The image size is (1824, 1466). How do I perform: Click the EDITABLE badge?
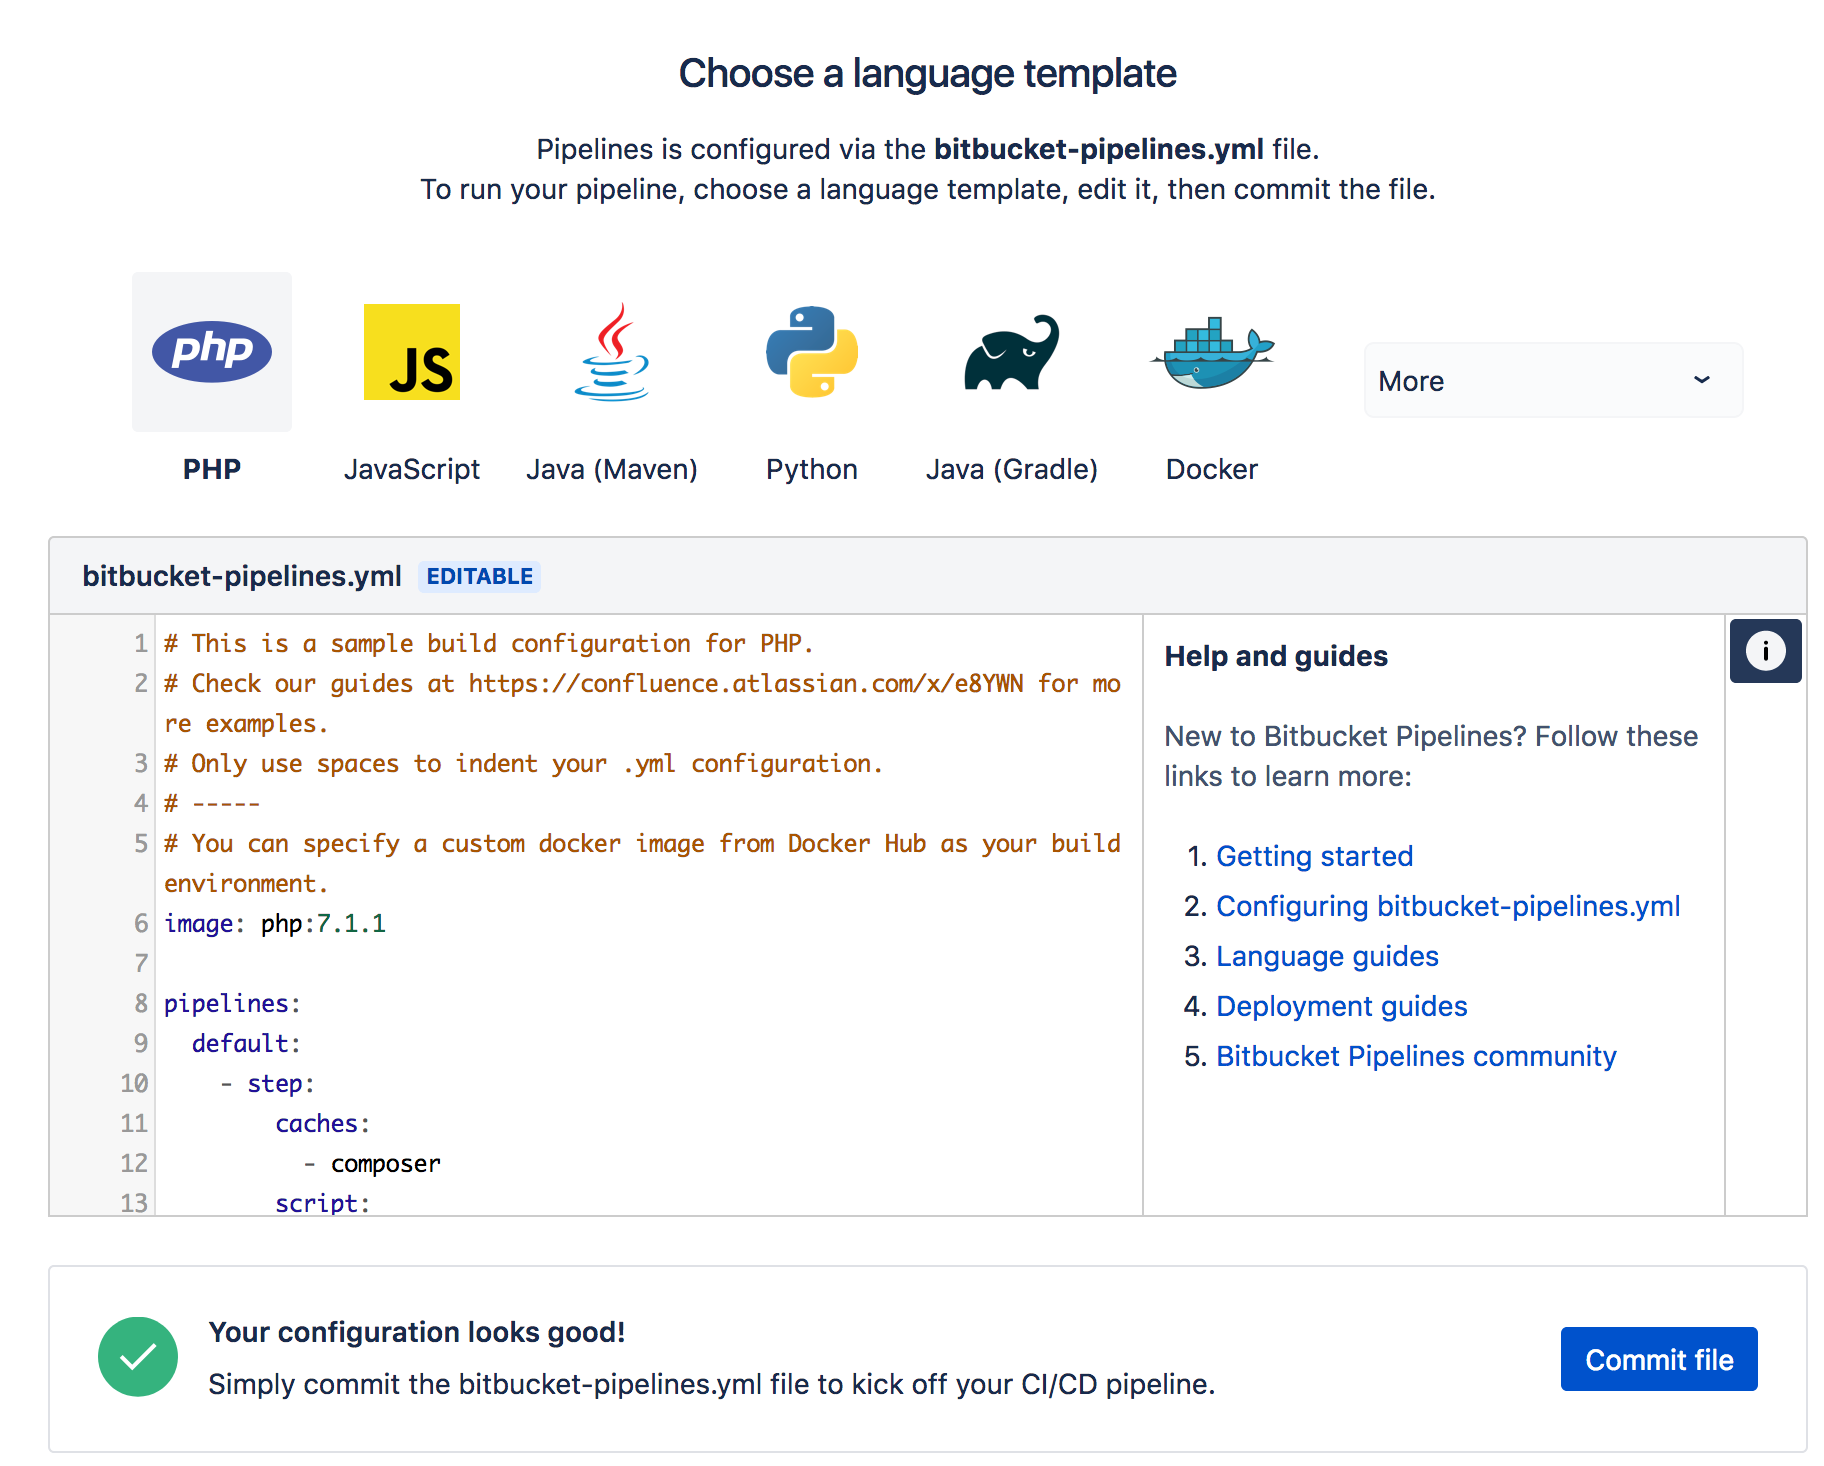click(x=480, y=576)
